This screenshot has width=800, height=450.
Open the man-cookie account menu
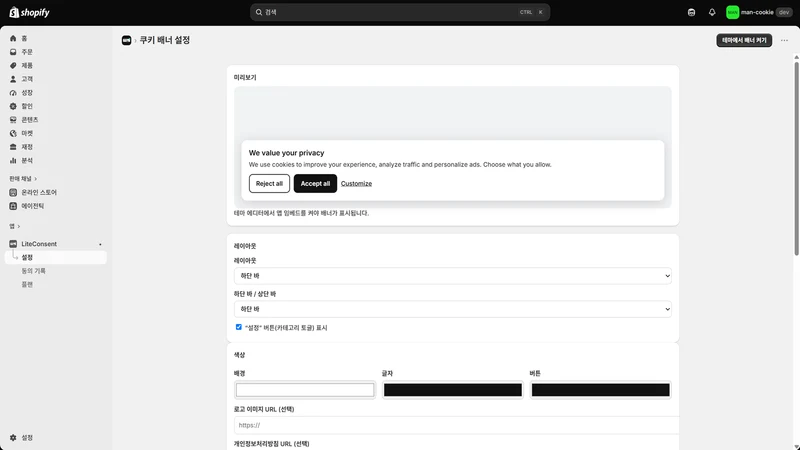759,12
